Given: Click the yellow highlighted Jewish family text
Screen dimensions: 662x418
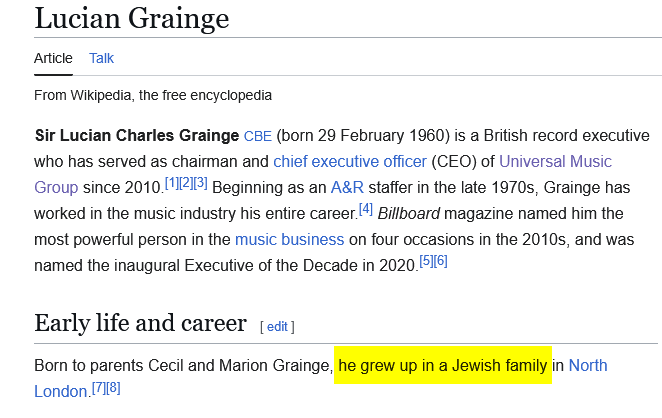Looking at the screenshot, I should click(443, 365).
